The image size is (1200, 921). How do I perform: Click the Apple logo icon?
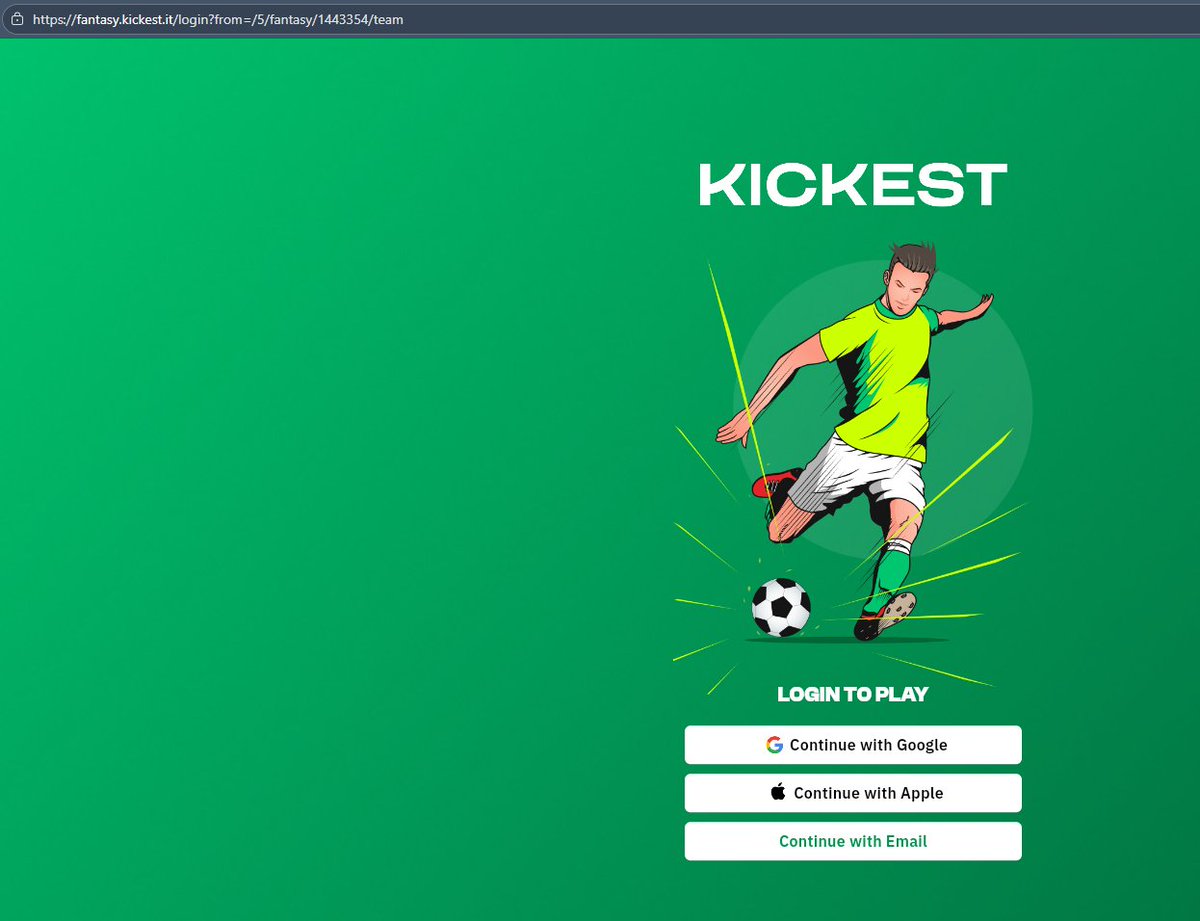(778, 792)
